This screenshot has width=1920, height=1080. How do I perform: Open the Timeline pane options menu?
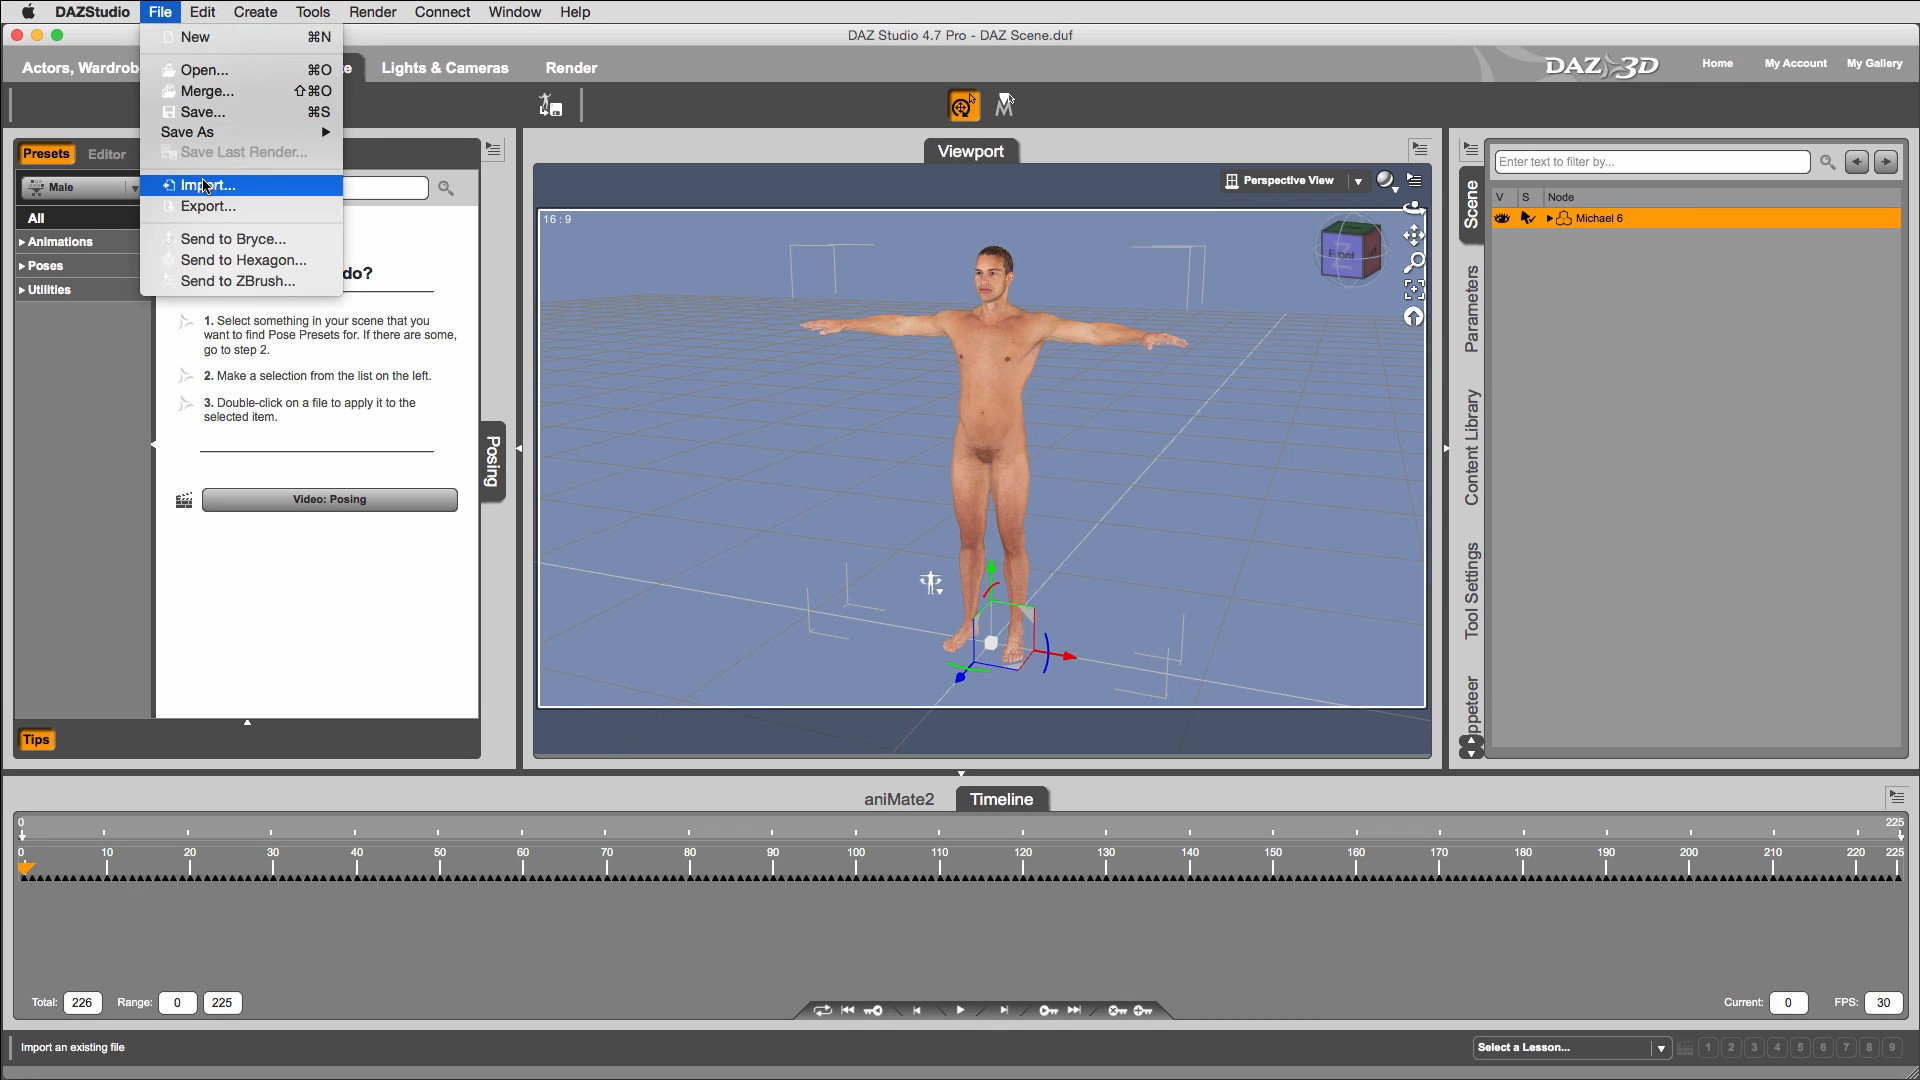tap(1896, 797)
